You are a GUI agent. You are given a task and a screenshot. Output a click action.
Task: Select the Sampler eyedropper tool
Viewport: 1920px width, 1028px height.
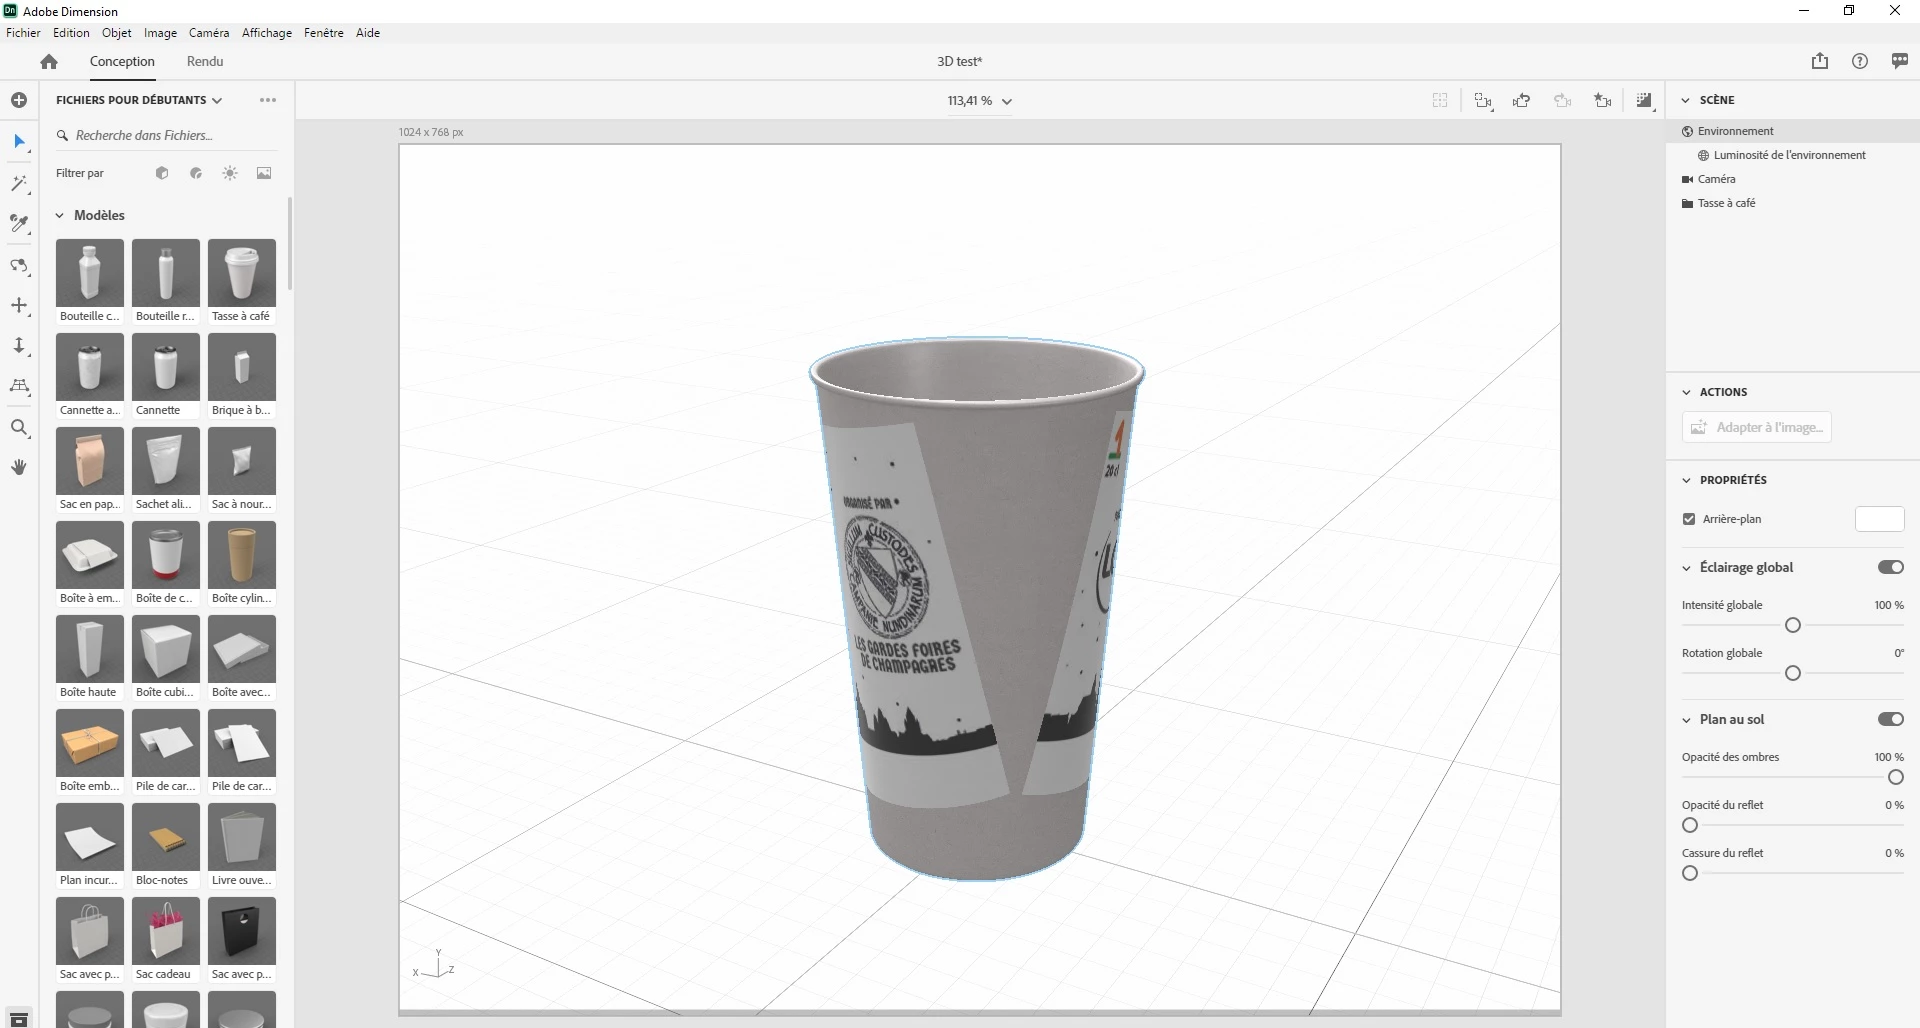coord(19,223)
